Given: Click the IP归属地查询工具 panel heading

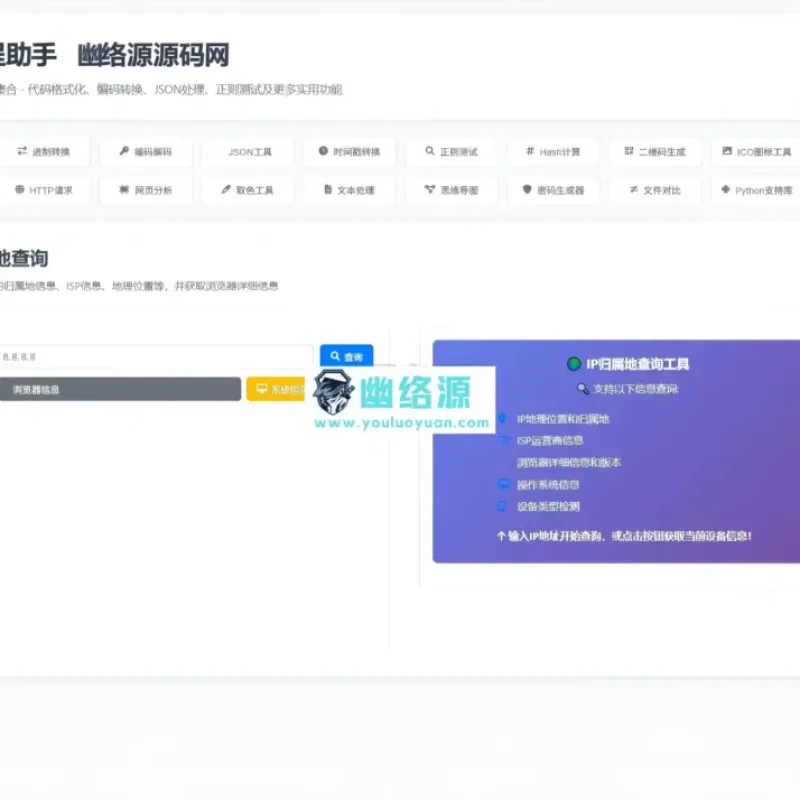Looking at the screenshot, I should click(x=637, y=364).
